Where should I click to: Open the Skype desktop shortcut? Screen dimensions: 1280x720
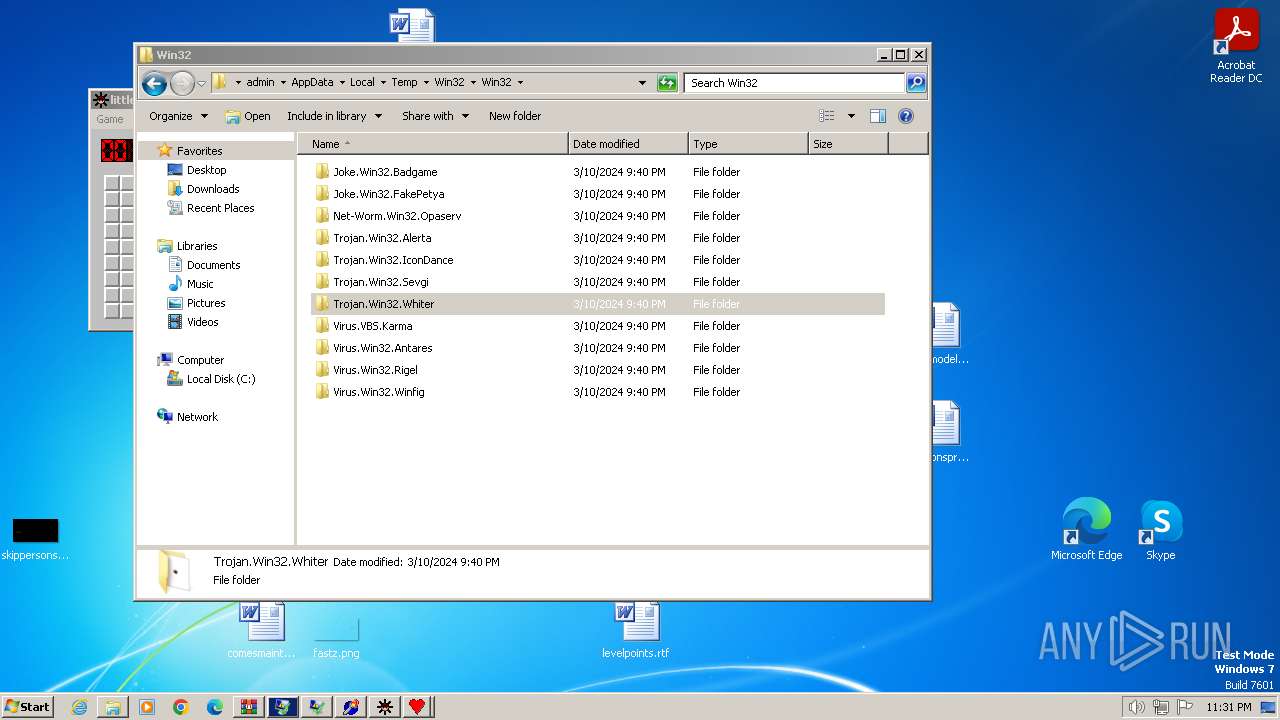pos(1161,530)
